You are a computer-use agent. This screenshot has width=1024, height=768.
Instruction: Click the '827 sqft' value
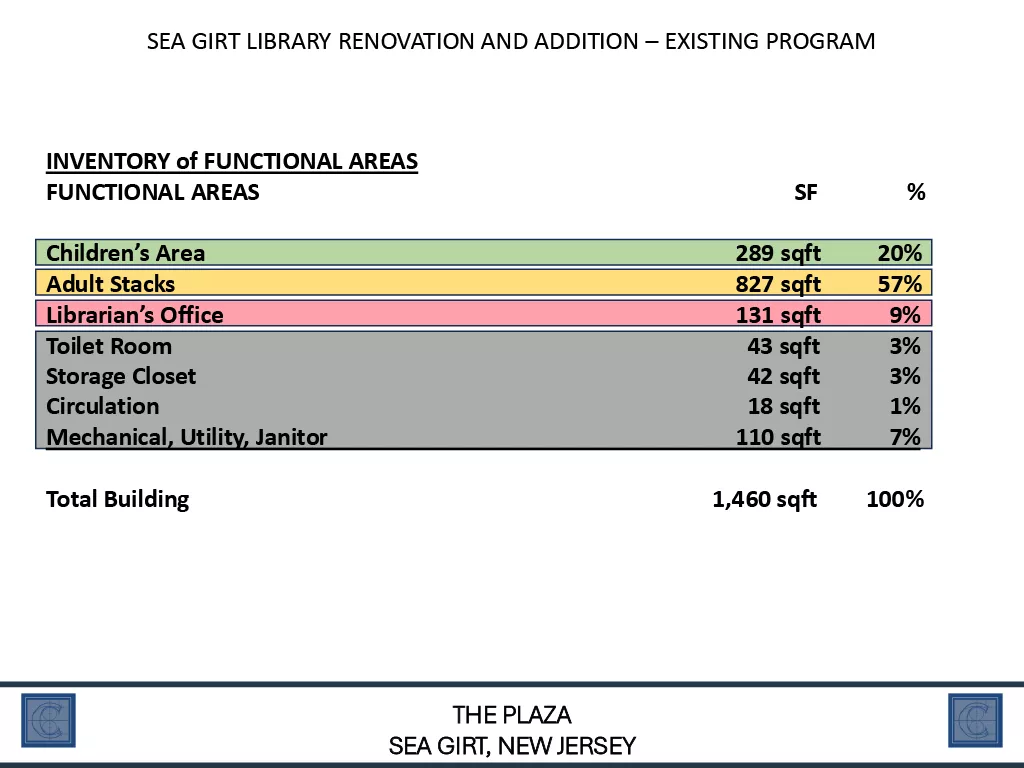[x=778, y=283]
